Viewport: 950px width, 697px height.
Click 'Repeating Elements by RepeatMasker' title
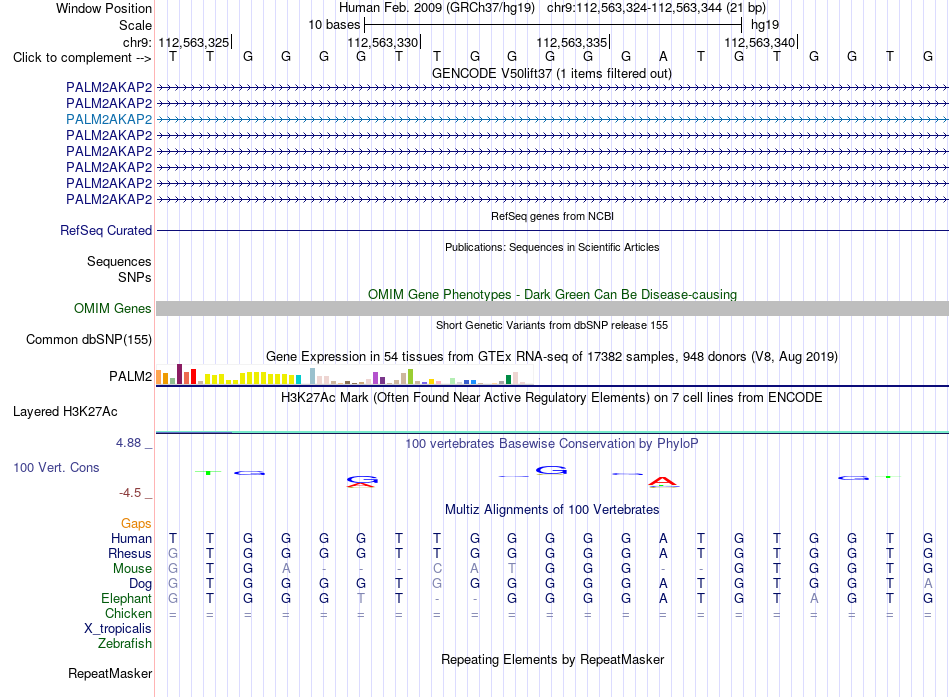coord(553,659)
